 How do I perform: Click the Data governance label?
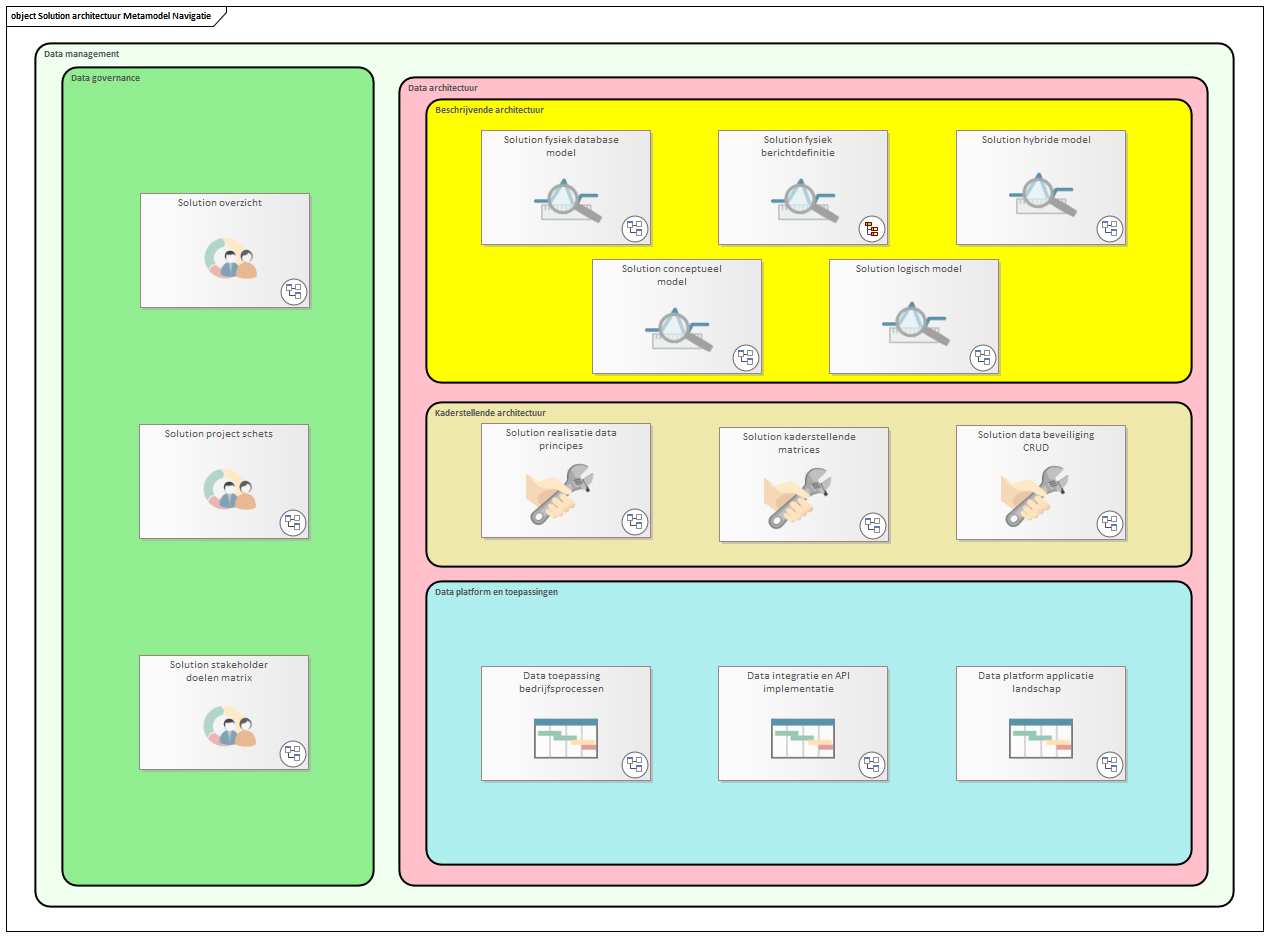point(105,78)
